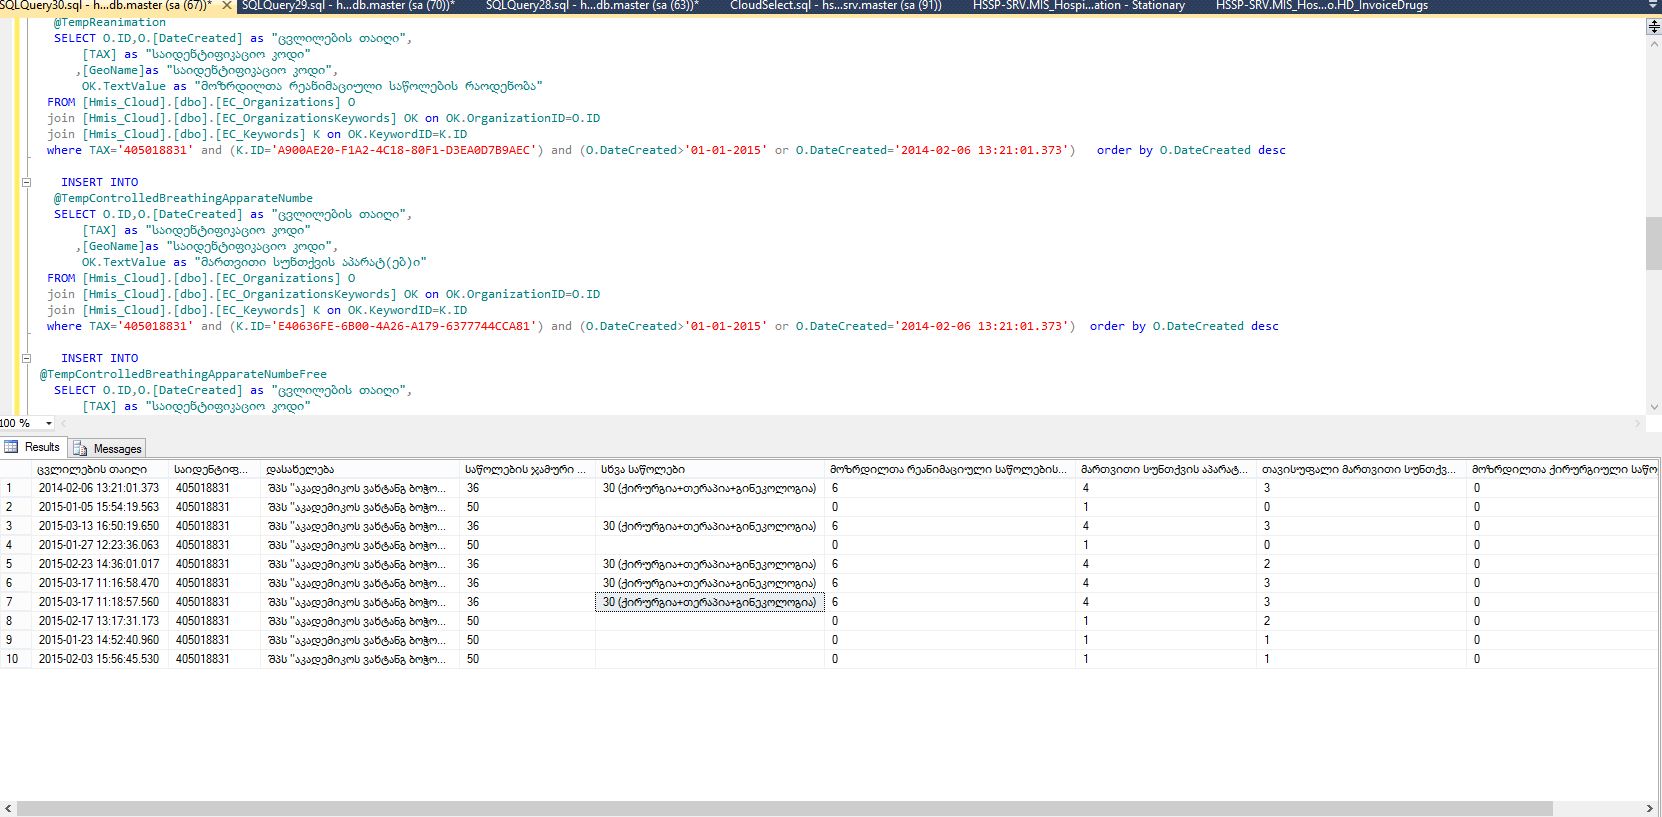Click results horizontal scrollbar left arrow
This screenshot has width=1662, height=817.
pyautogui.click(x=8, y=808)
